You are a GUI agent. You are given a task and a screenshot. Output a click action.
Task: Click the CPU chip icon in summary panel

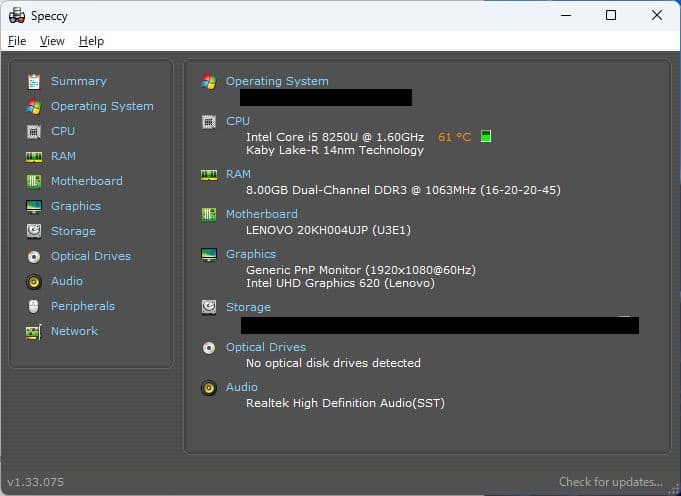209,122
